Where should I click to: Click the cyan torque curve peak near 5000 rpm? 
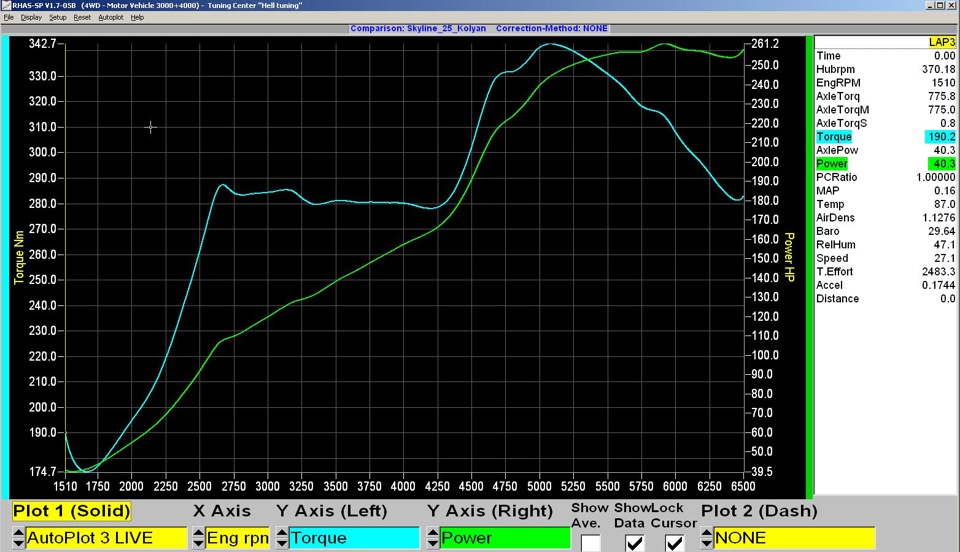click(550, 44)
